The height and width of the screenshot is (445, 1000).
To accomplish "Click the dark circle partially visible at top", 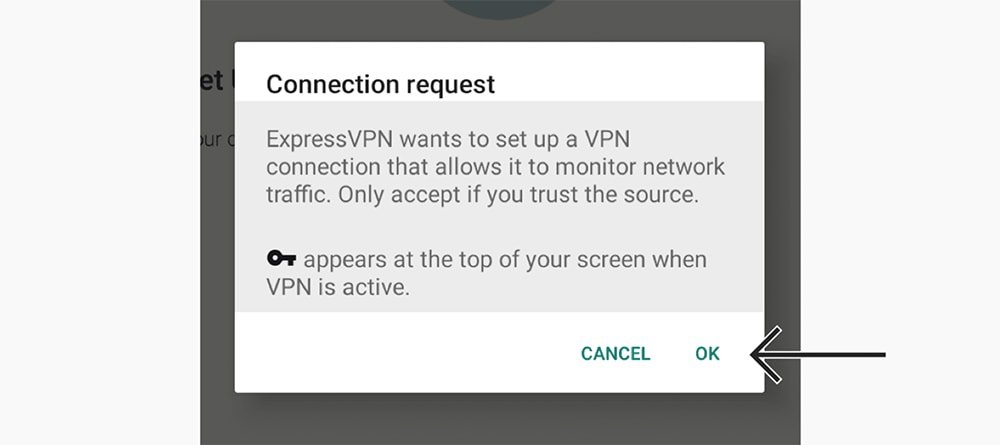I will point(499,9).
